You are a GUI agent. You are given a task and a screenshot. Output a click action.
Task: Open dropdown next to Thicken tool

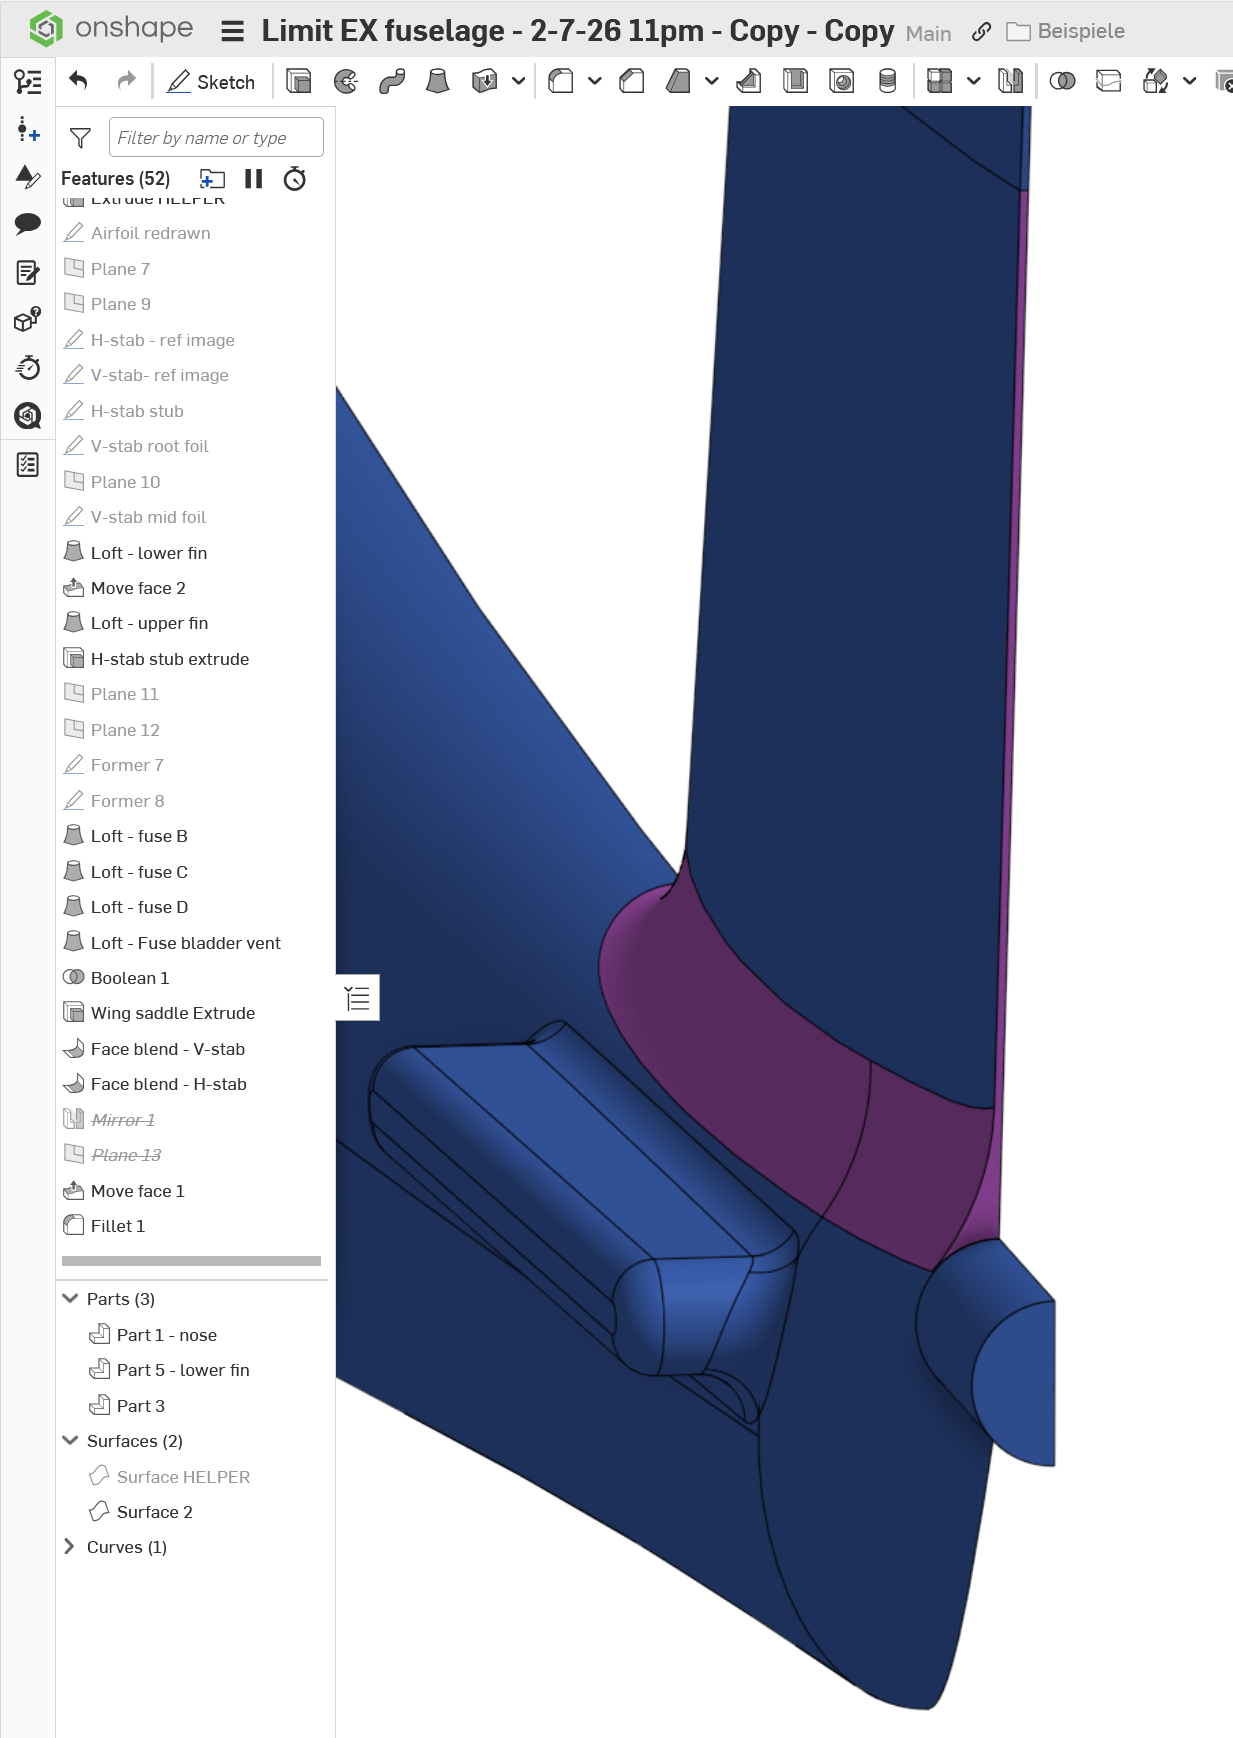coord(518,81)
